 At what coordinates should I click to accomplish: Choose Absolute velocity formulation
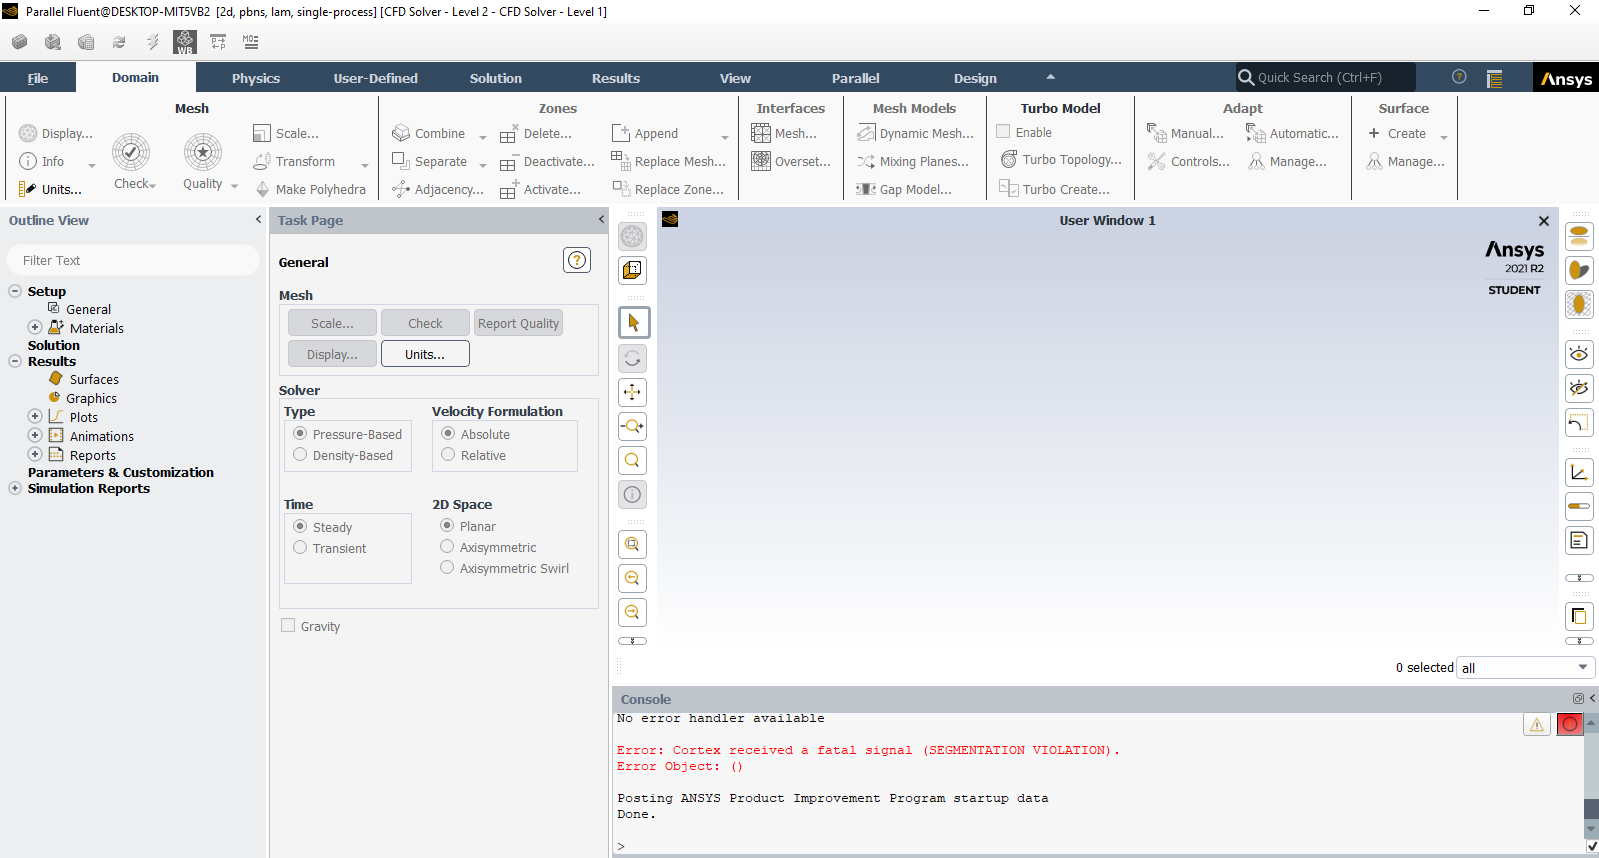[475, 434]
